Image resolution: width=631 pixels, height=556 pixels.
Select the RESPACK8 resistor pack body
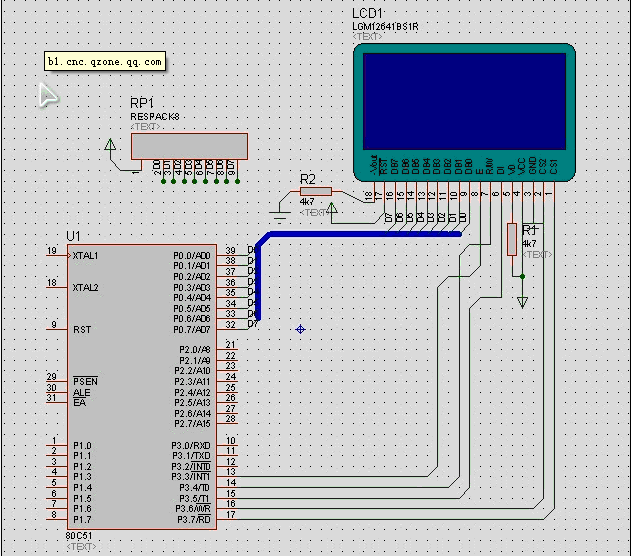[189, 147]
